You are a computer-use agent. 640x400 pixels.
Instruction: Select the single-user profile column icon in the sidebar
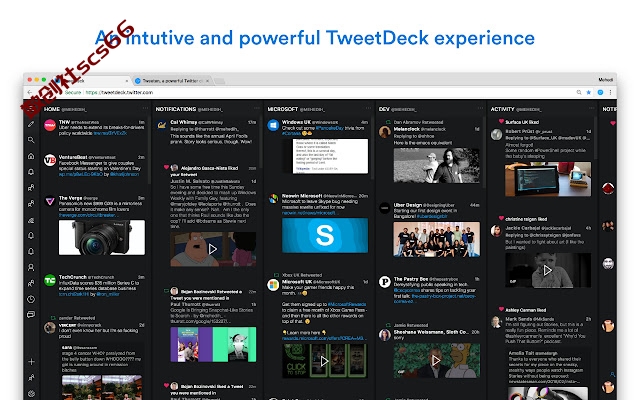click(x=31, y=267)
